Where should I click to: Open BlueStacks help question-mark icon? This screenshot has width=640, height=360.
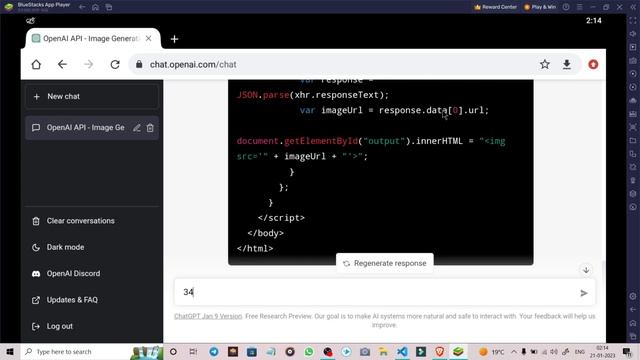pos(566,7)
